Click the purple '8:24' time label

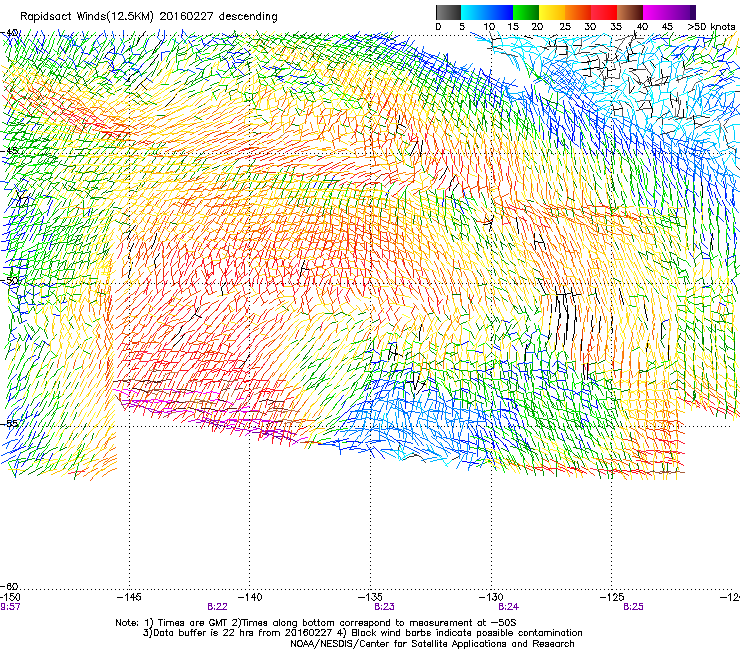(x=508, y=607)
